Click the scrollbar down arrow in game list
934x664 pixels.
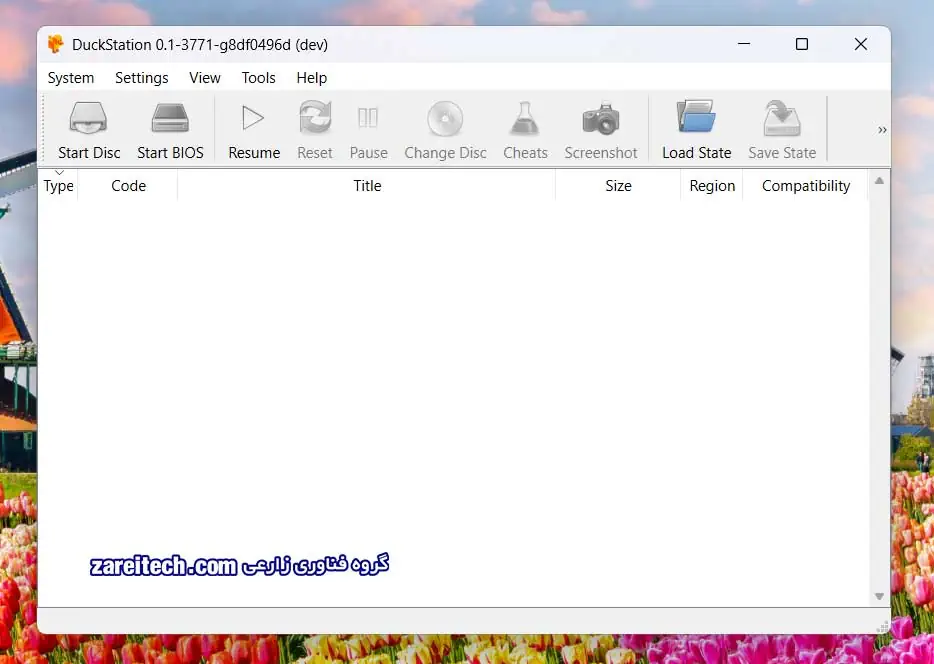pyautogui.click(x=879, y=596)
